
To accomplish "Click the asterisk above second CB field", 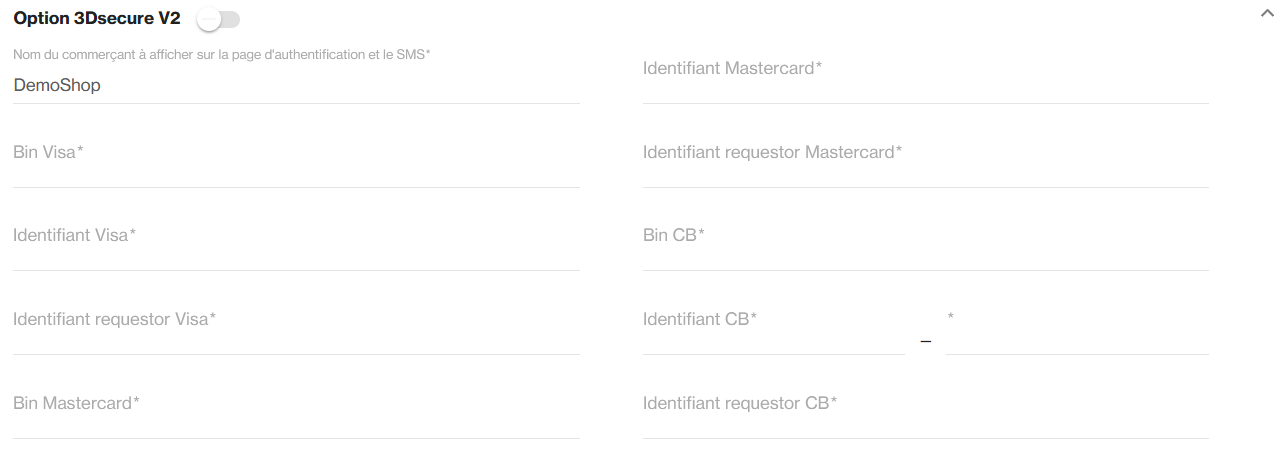I will coord(950,317).
